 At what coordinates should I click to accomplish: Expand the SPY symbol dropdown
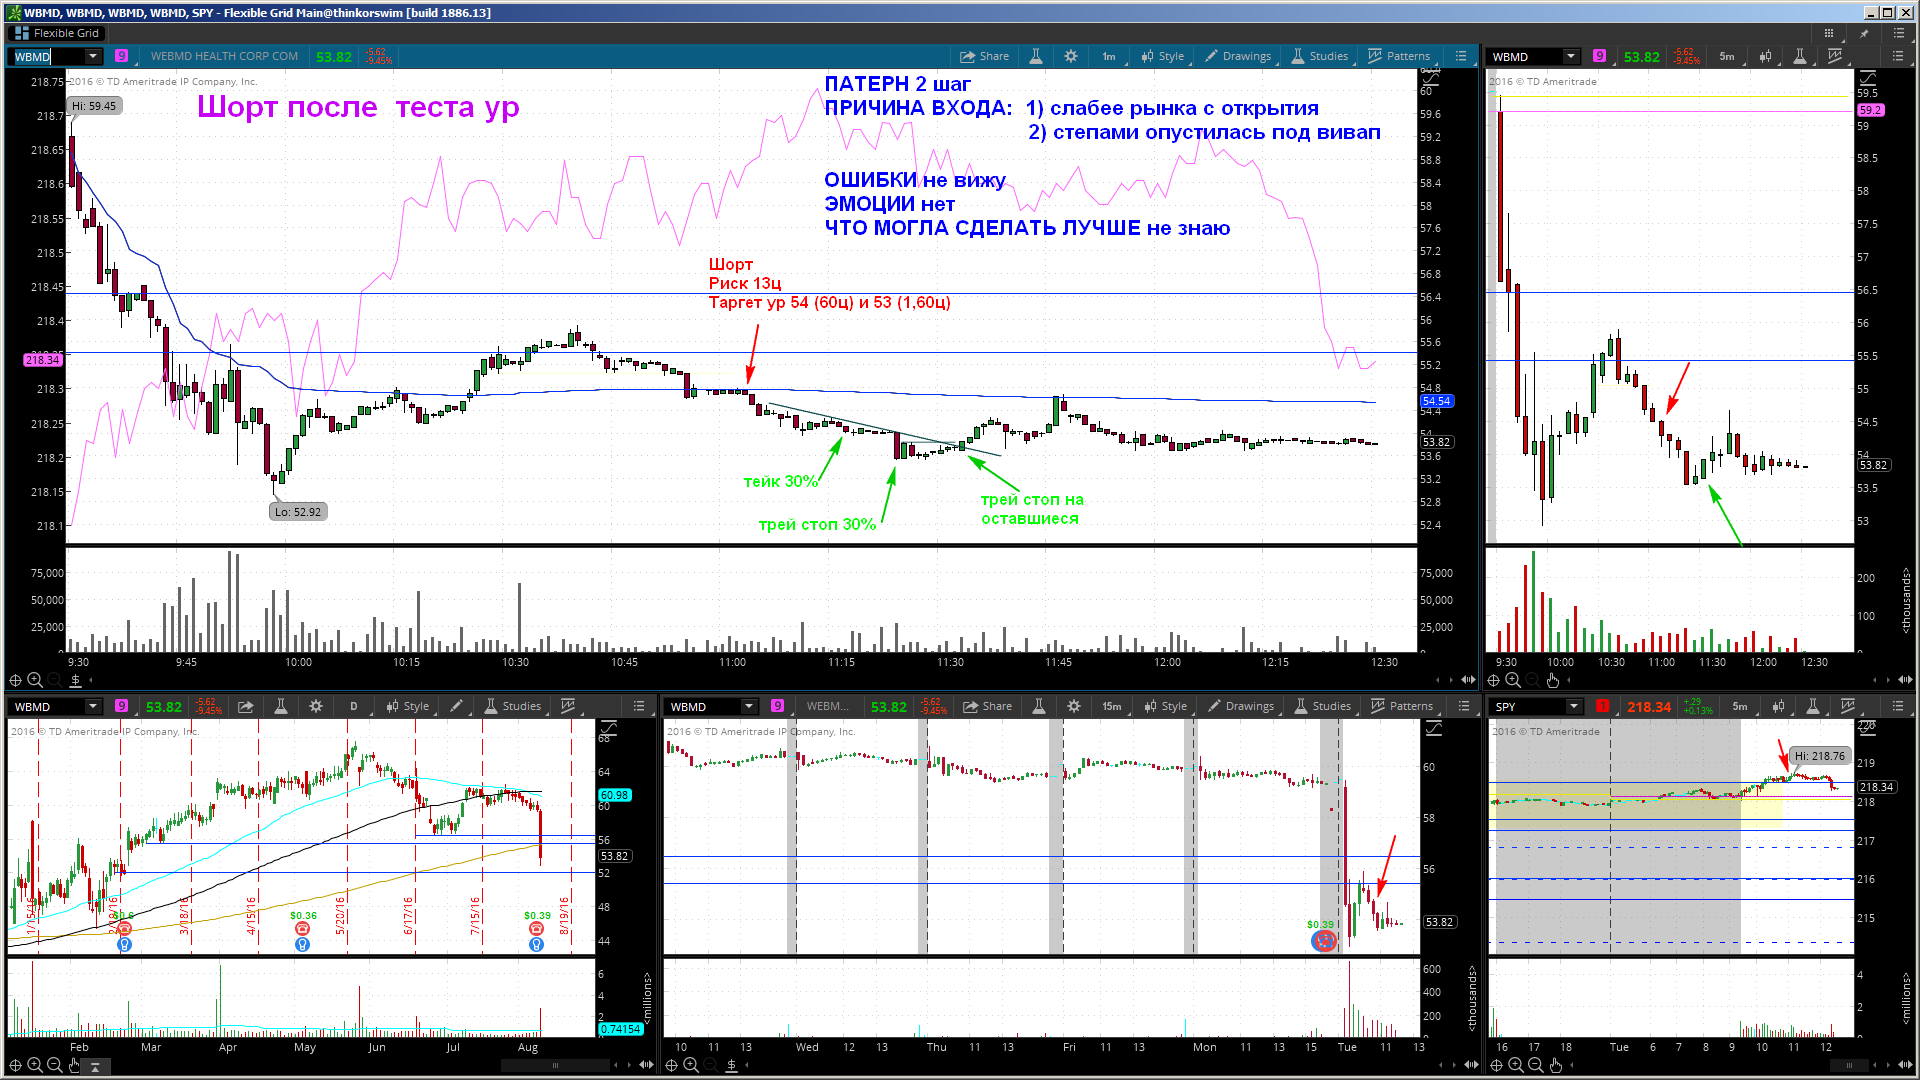pos(1574,707)
